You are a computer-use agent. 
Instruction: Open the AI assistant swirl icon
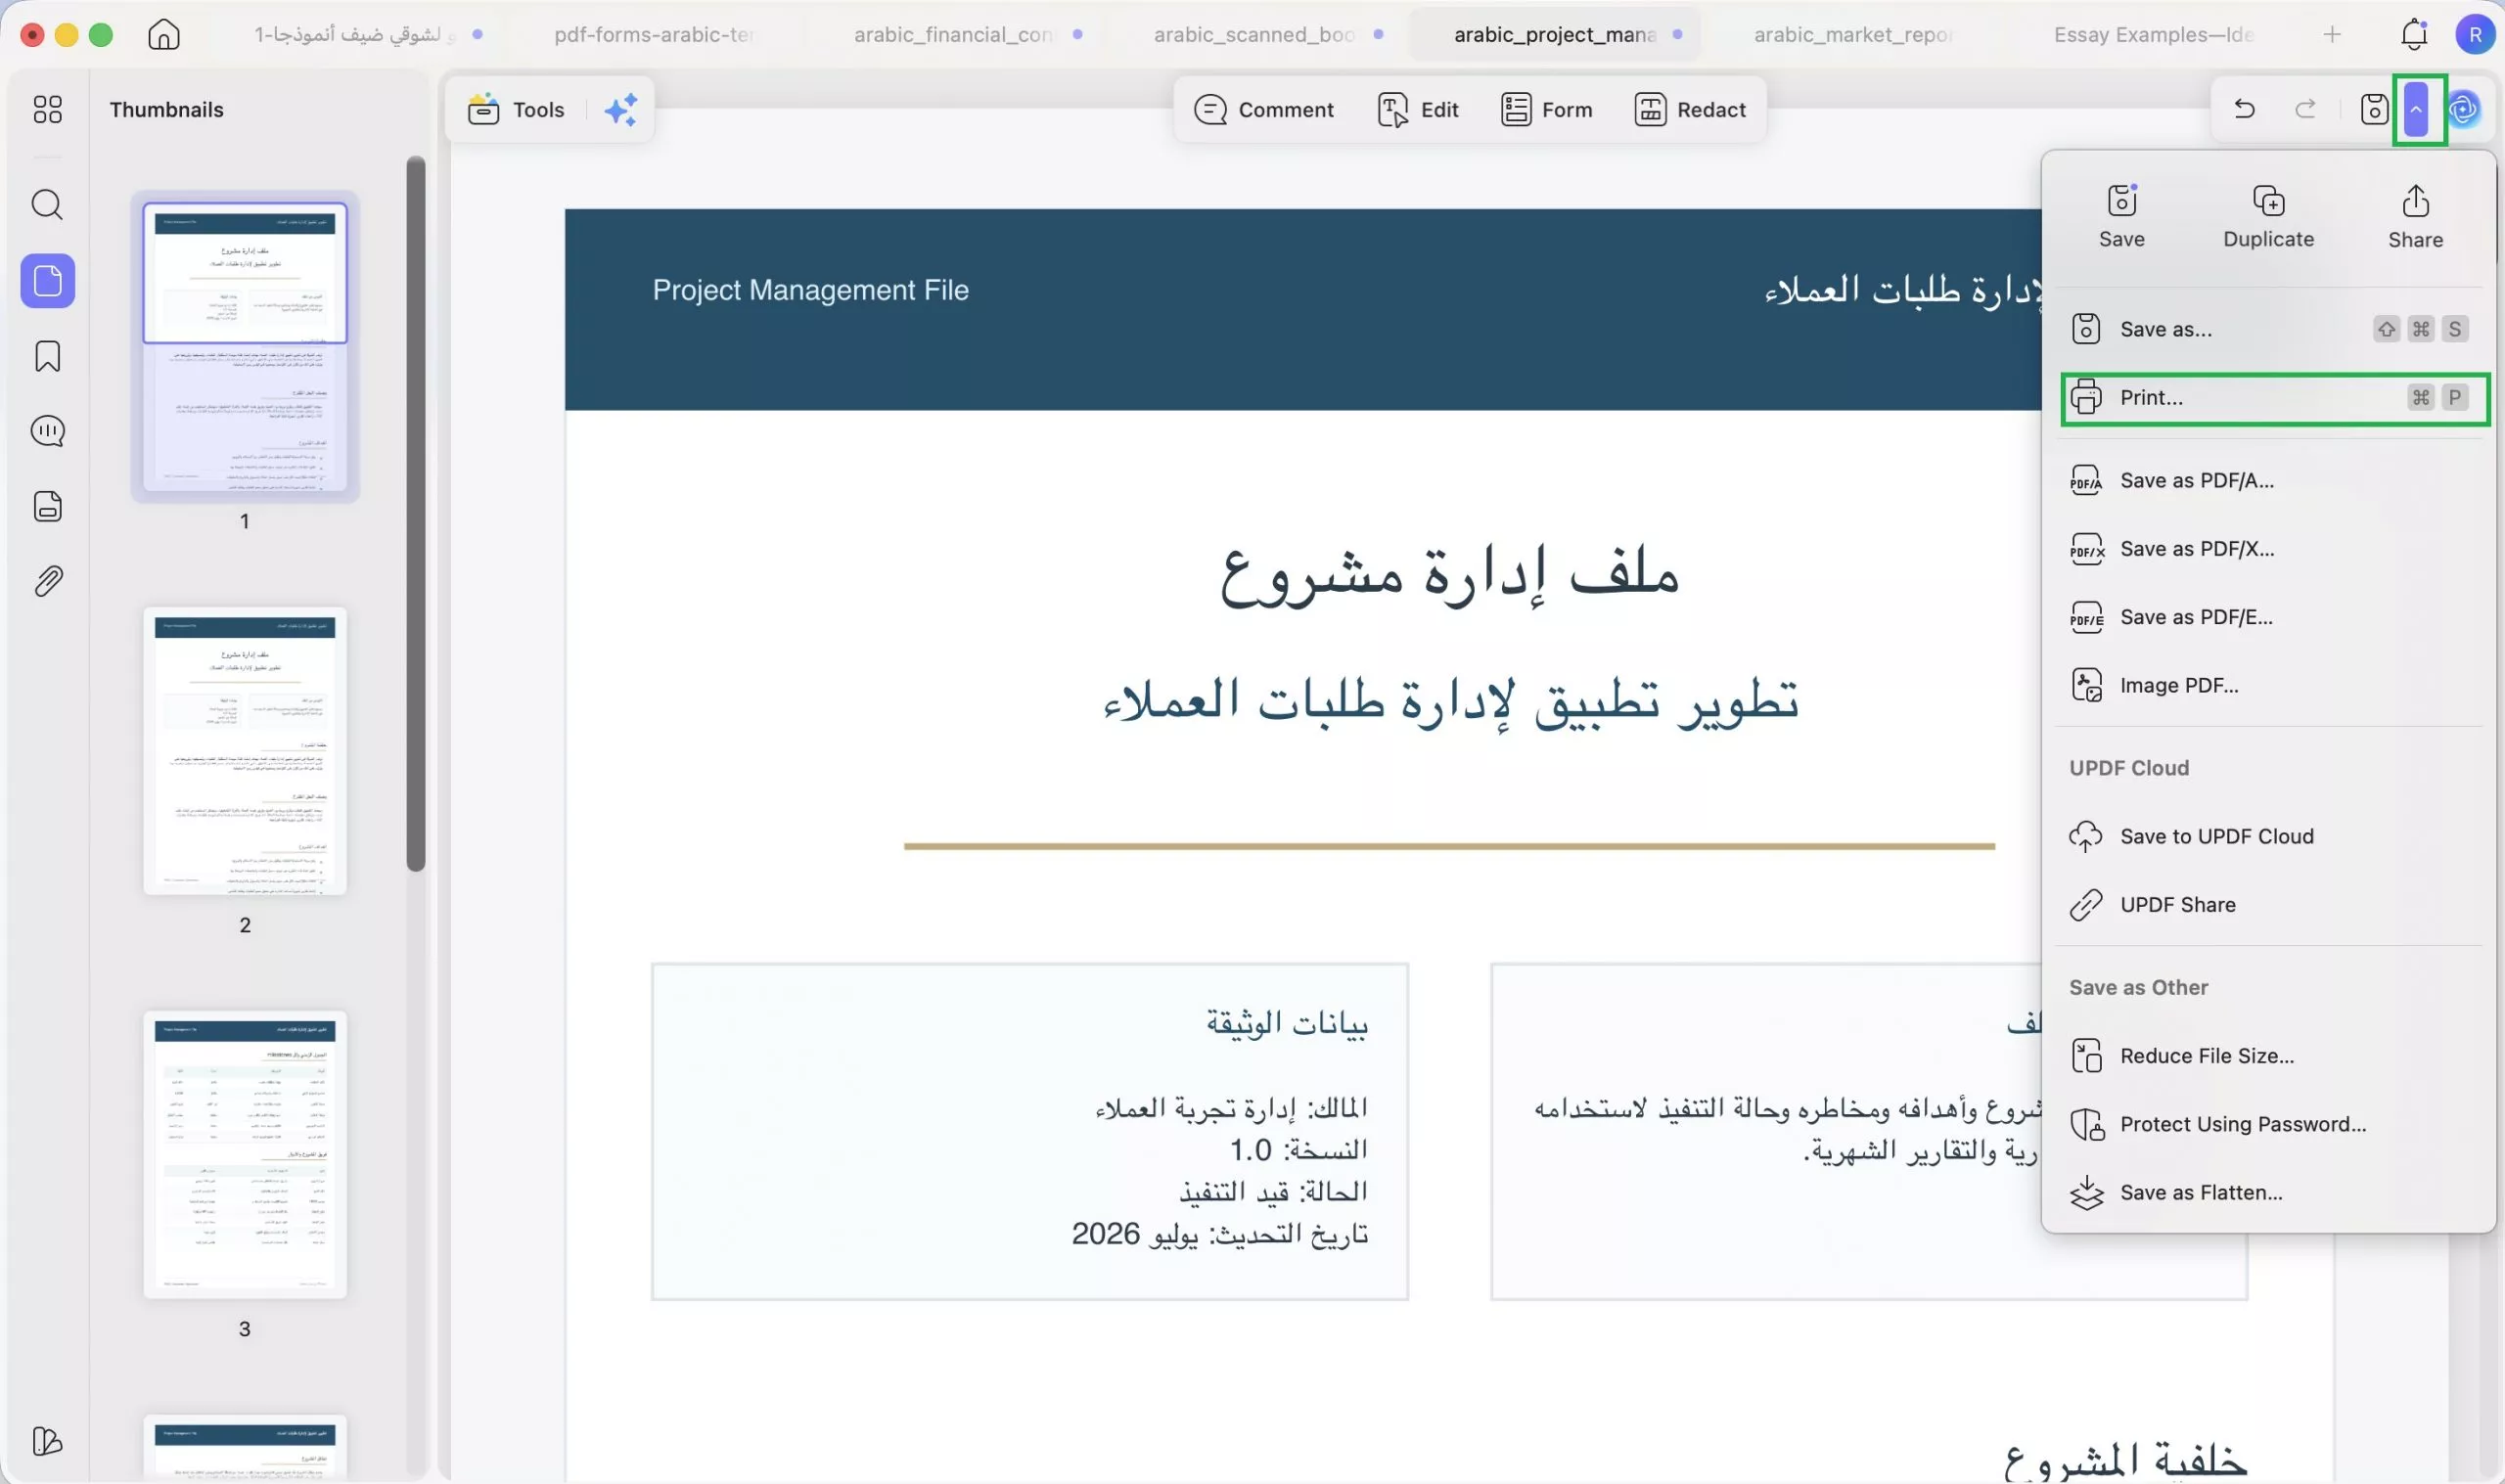(x=2464, y=109)
